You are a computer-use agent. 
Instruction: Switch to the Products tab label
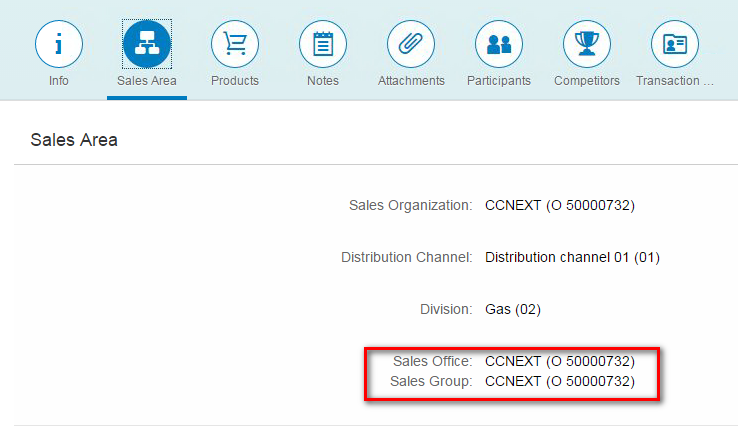point(235,81)
